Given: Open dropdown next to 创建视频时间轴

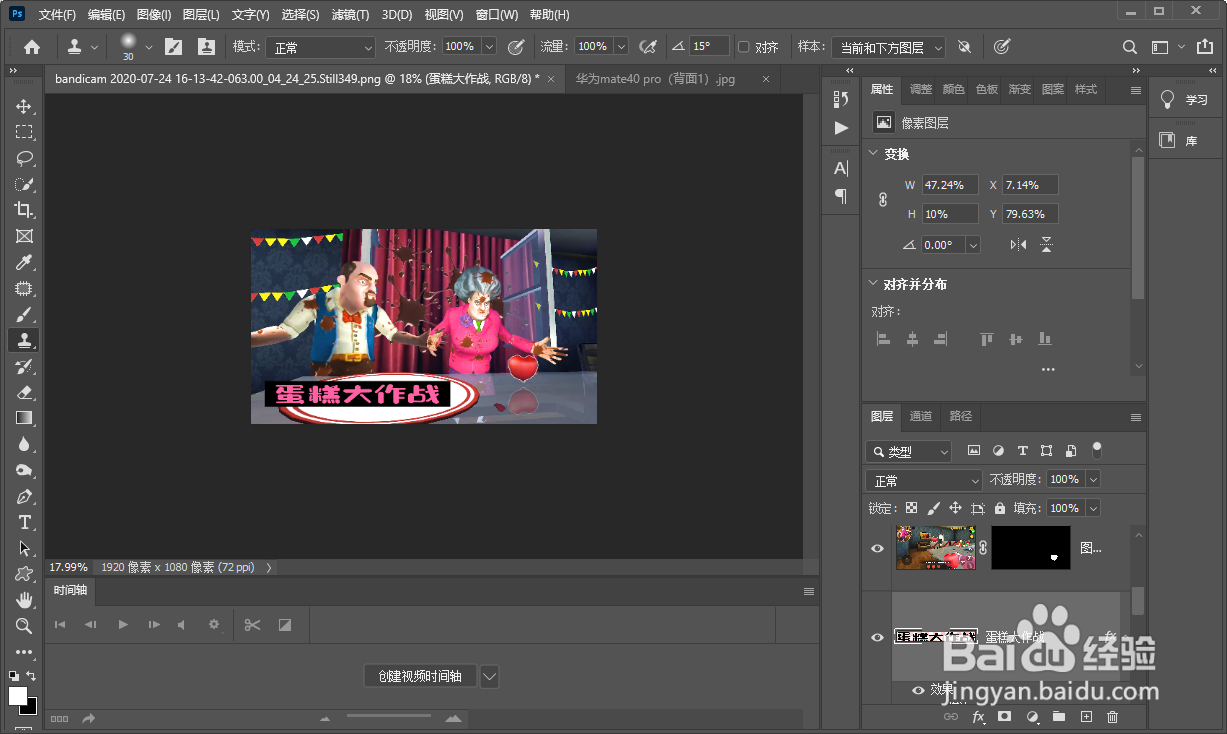Looking at the screenshot, I should (489, 676).
